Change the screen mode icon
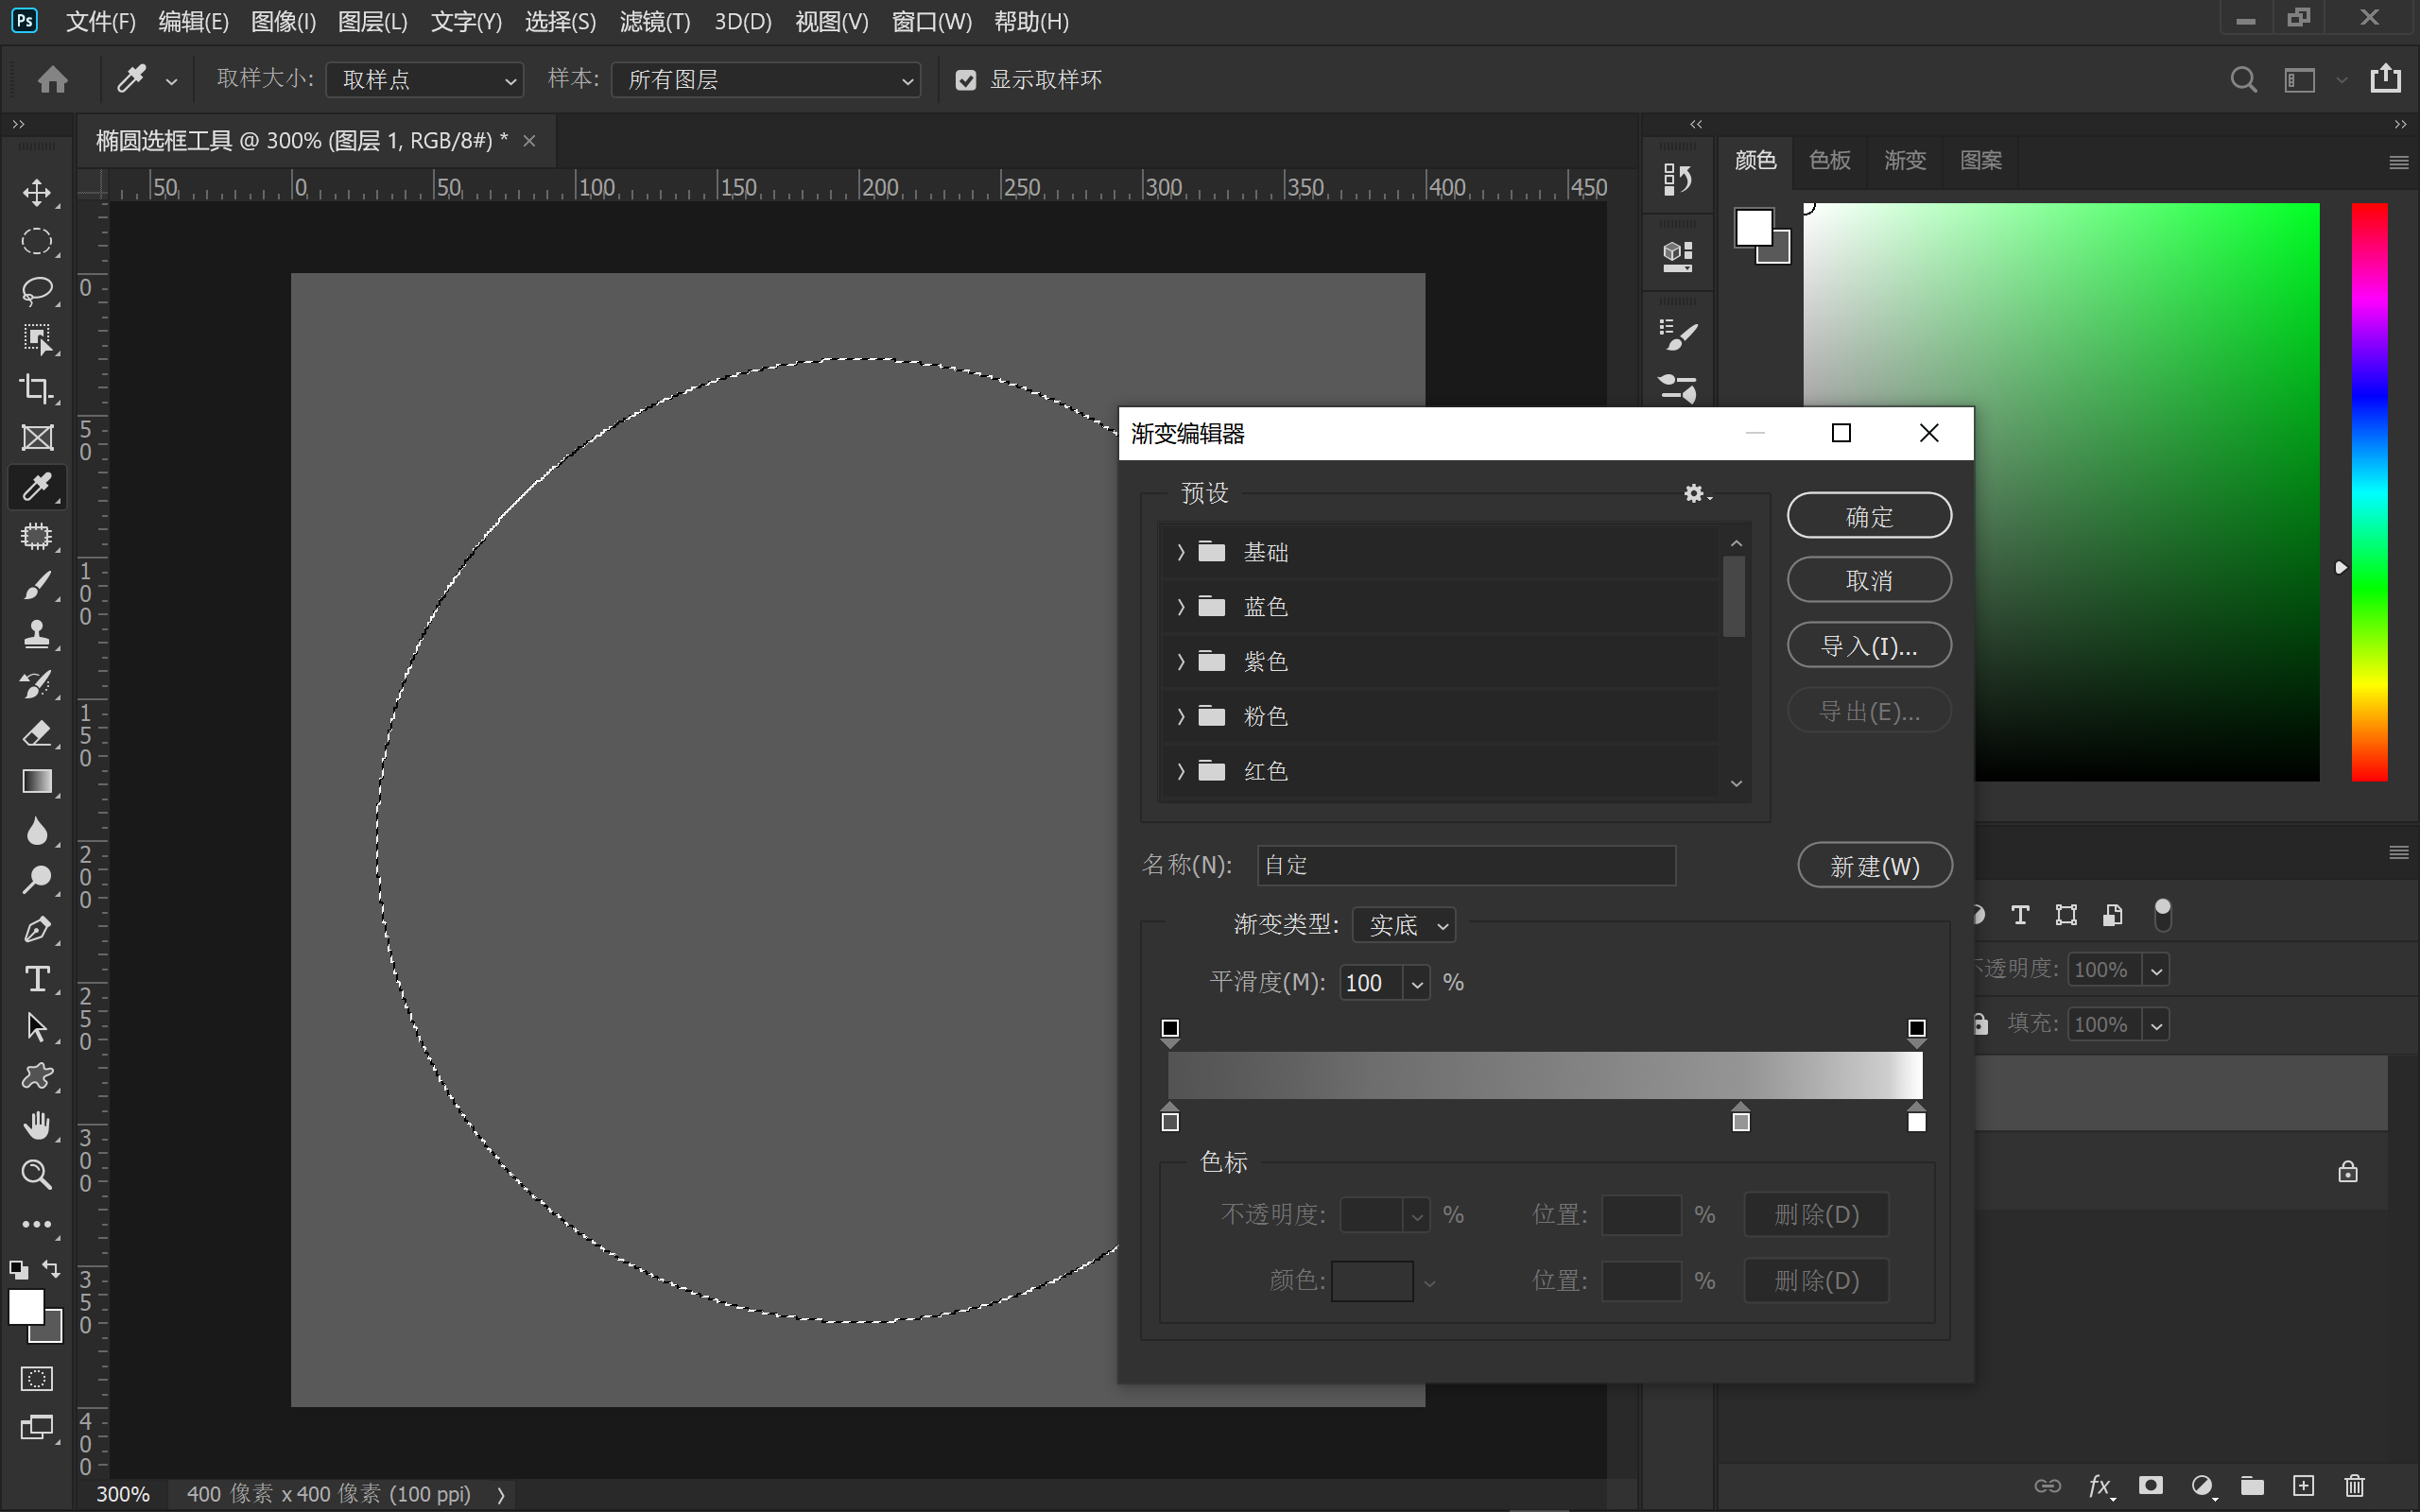Viewport: 2420px width, 1512px height. point(37,1428)
